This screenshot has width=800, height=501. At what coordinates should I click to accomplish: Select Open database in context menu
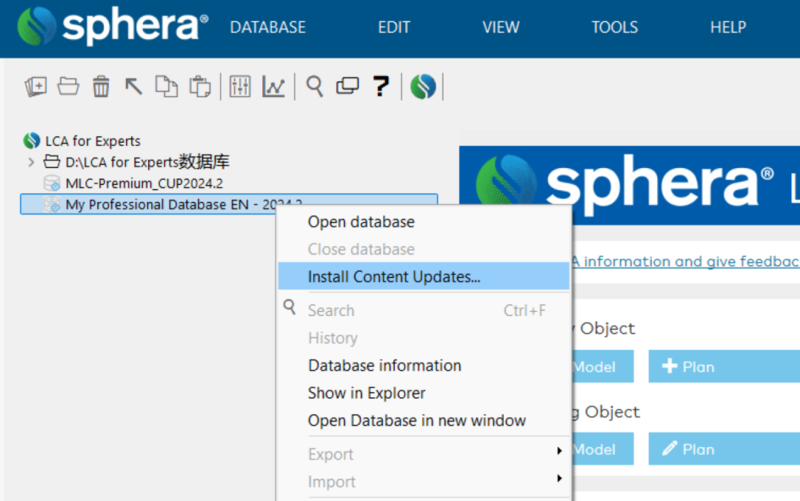point(361,222)
